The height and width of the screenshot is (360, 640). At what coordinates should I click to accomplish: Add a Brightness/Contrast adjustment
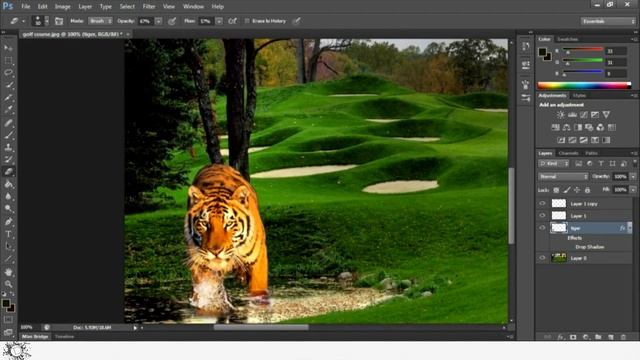[561, 115]
